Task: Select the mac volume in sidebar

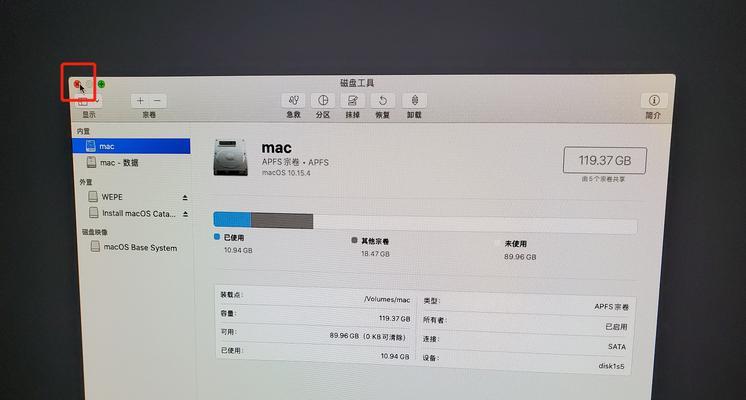Action: 131,146
